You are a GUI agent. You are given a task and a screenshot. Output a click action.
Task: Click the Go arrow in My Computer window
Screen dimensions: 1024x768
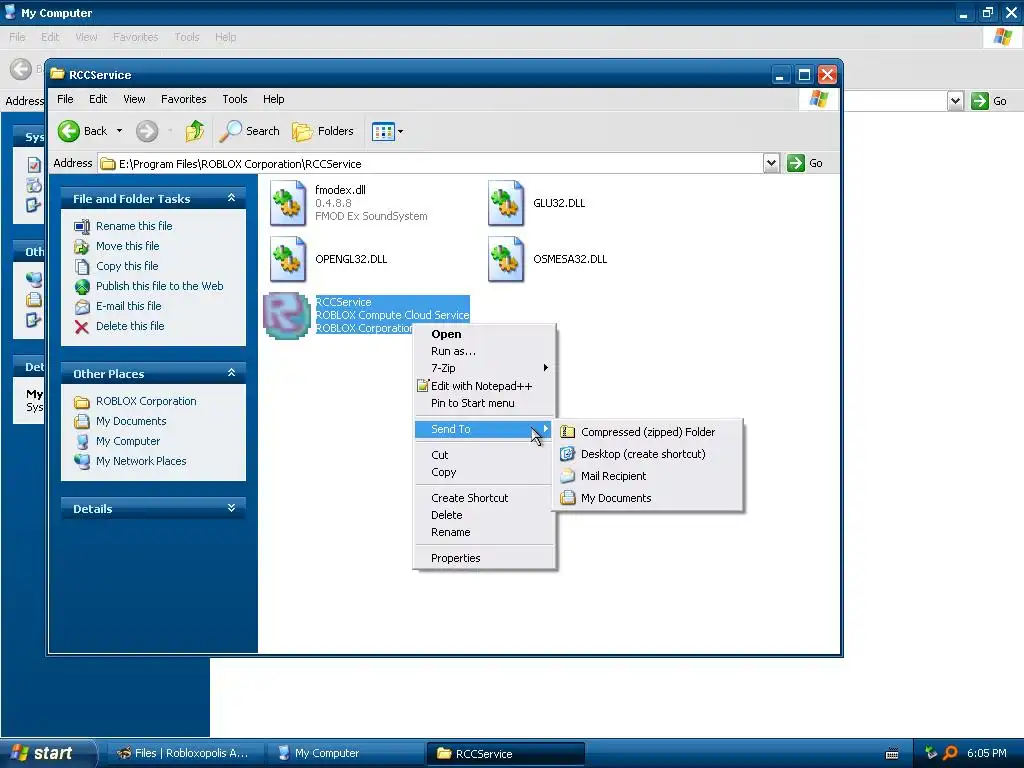[x=980, y=101]
